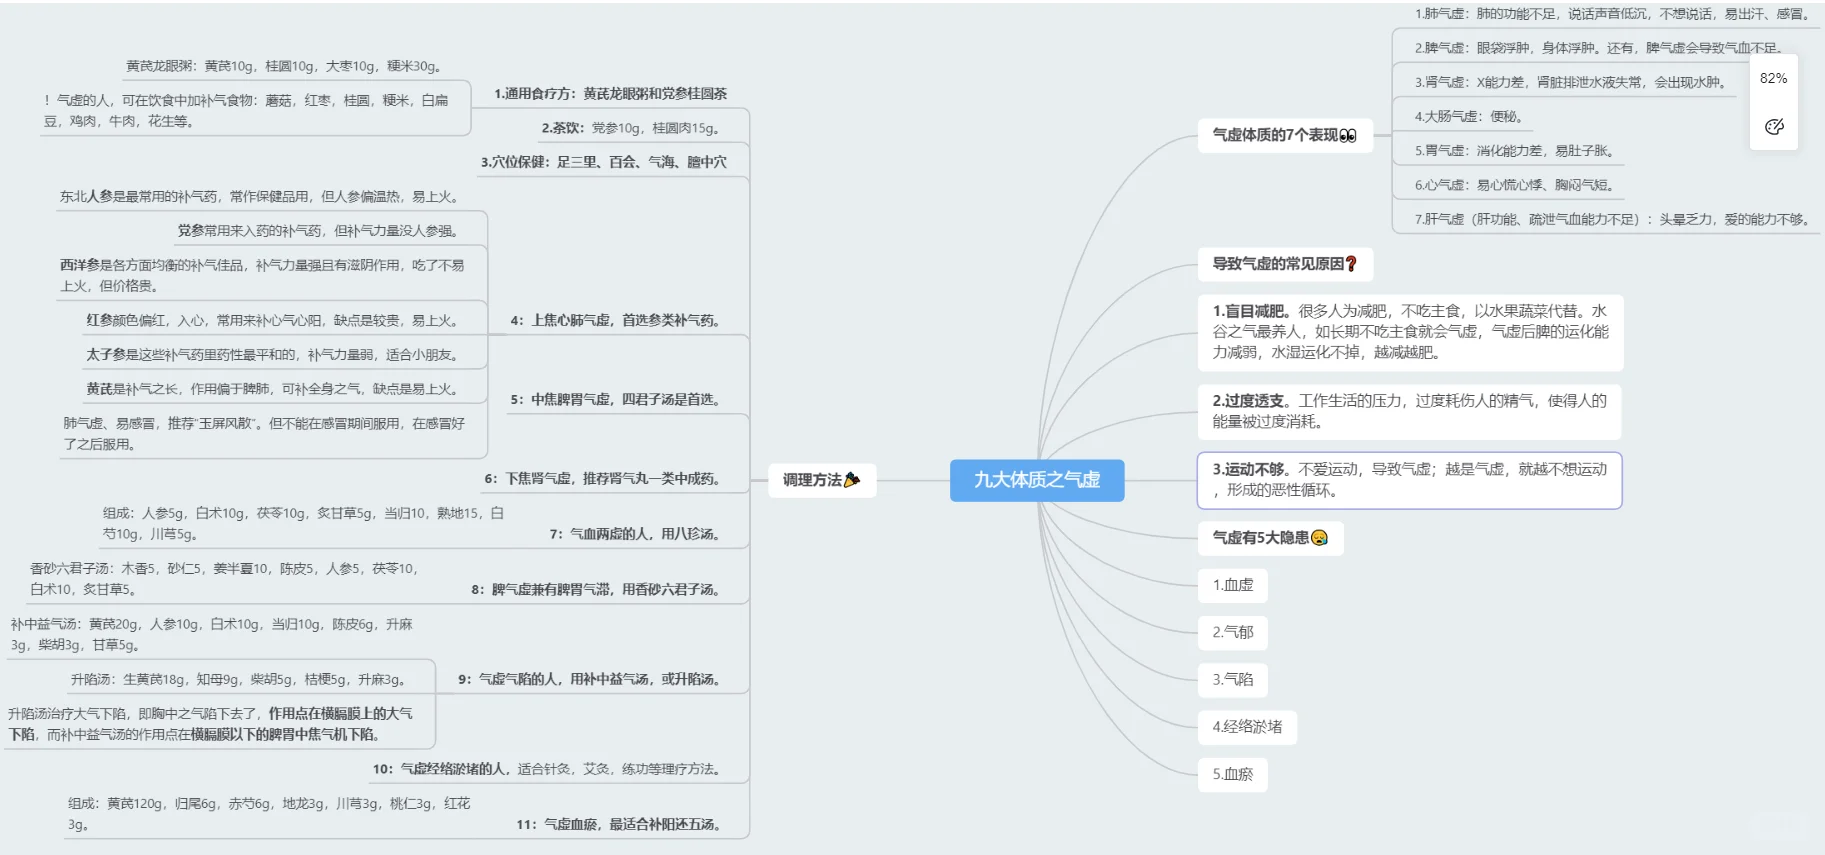Select the 3.气陷 node

[x=1233, y=679]
